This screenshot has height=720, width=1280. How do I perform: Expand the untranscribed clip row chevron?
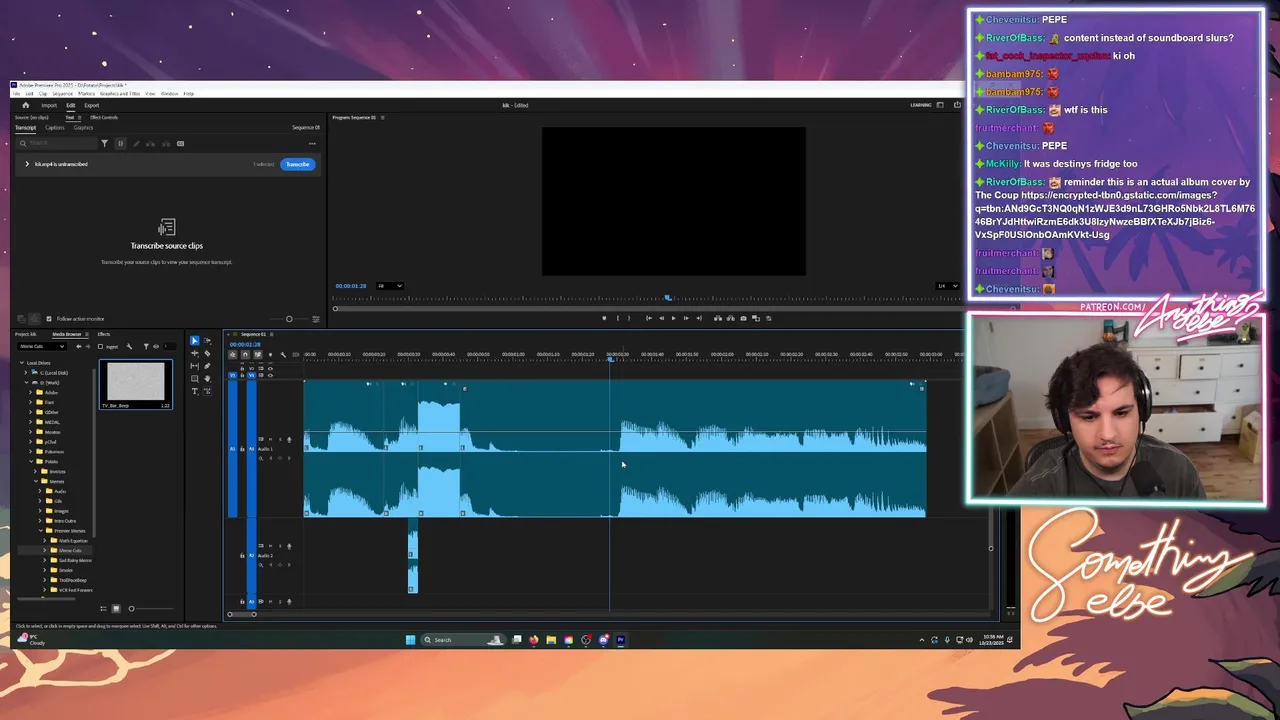click(27, 164)
